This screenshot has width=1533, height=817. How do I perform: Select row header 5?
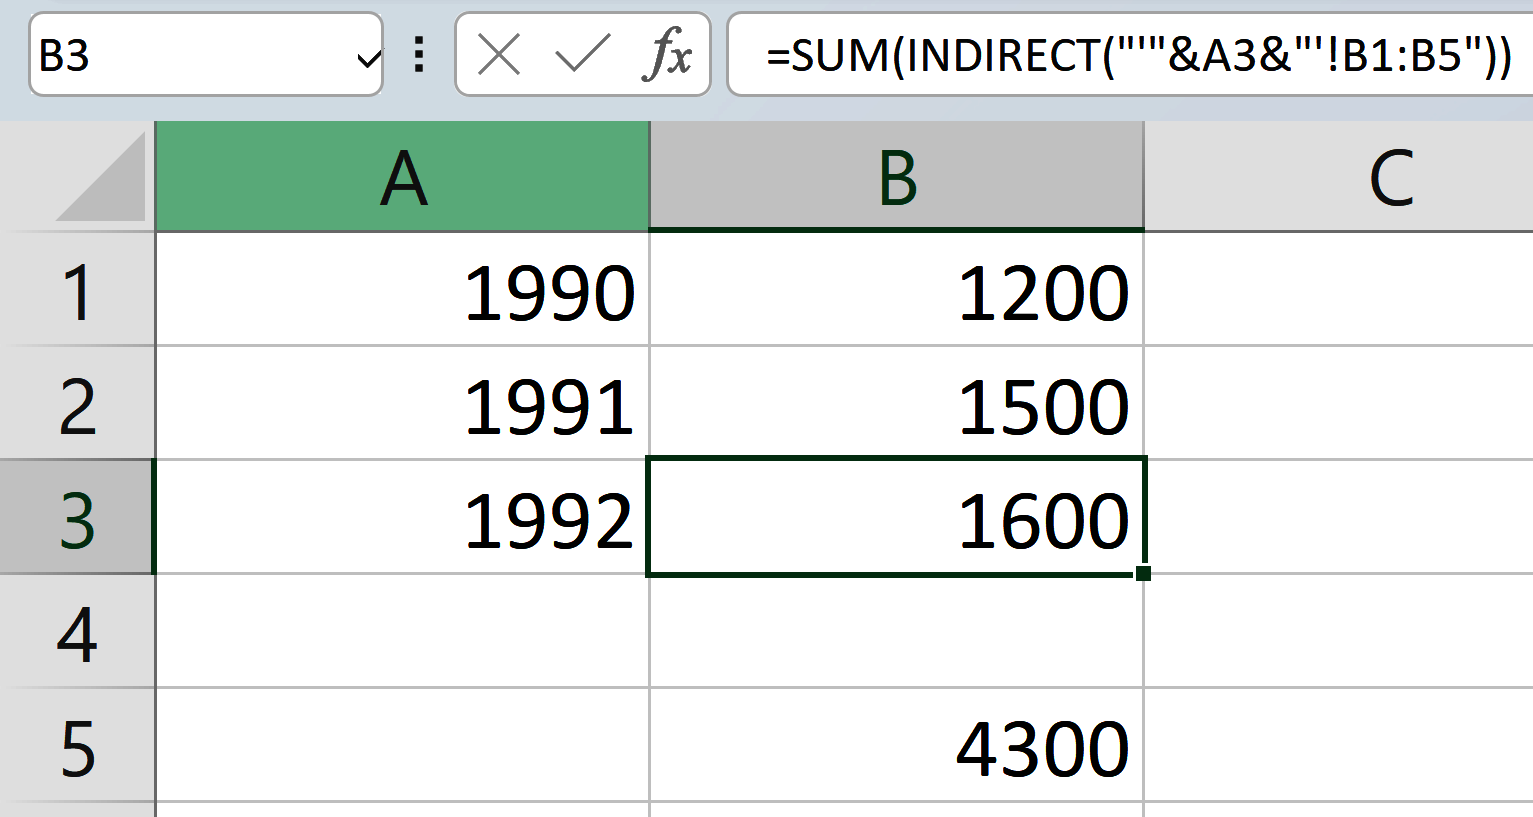point(77,745)
